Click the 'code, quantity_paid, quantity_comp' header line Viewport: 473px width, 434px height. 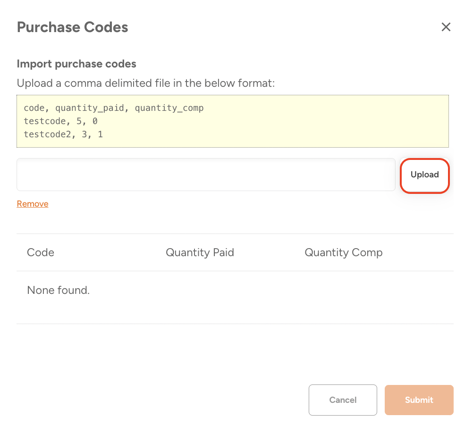click(113, 108)
